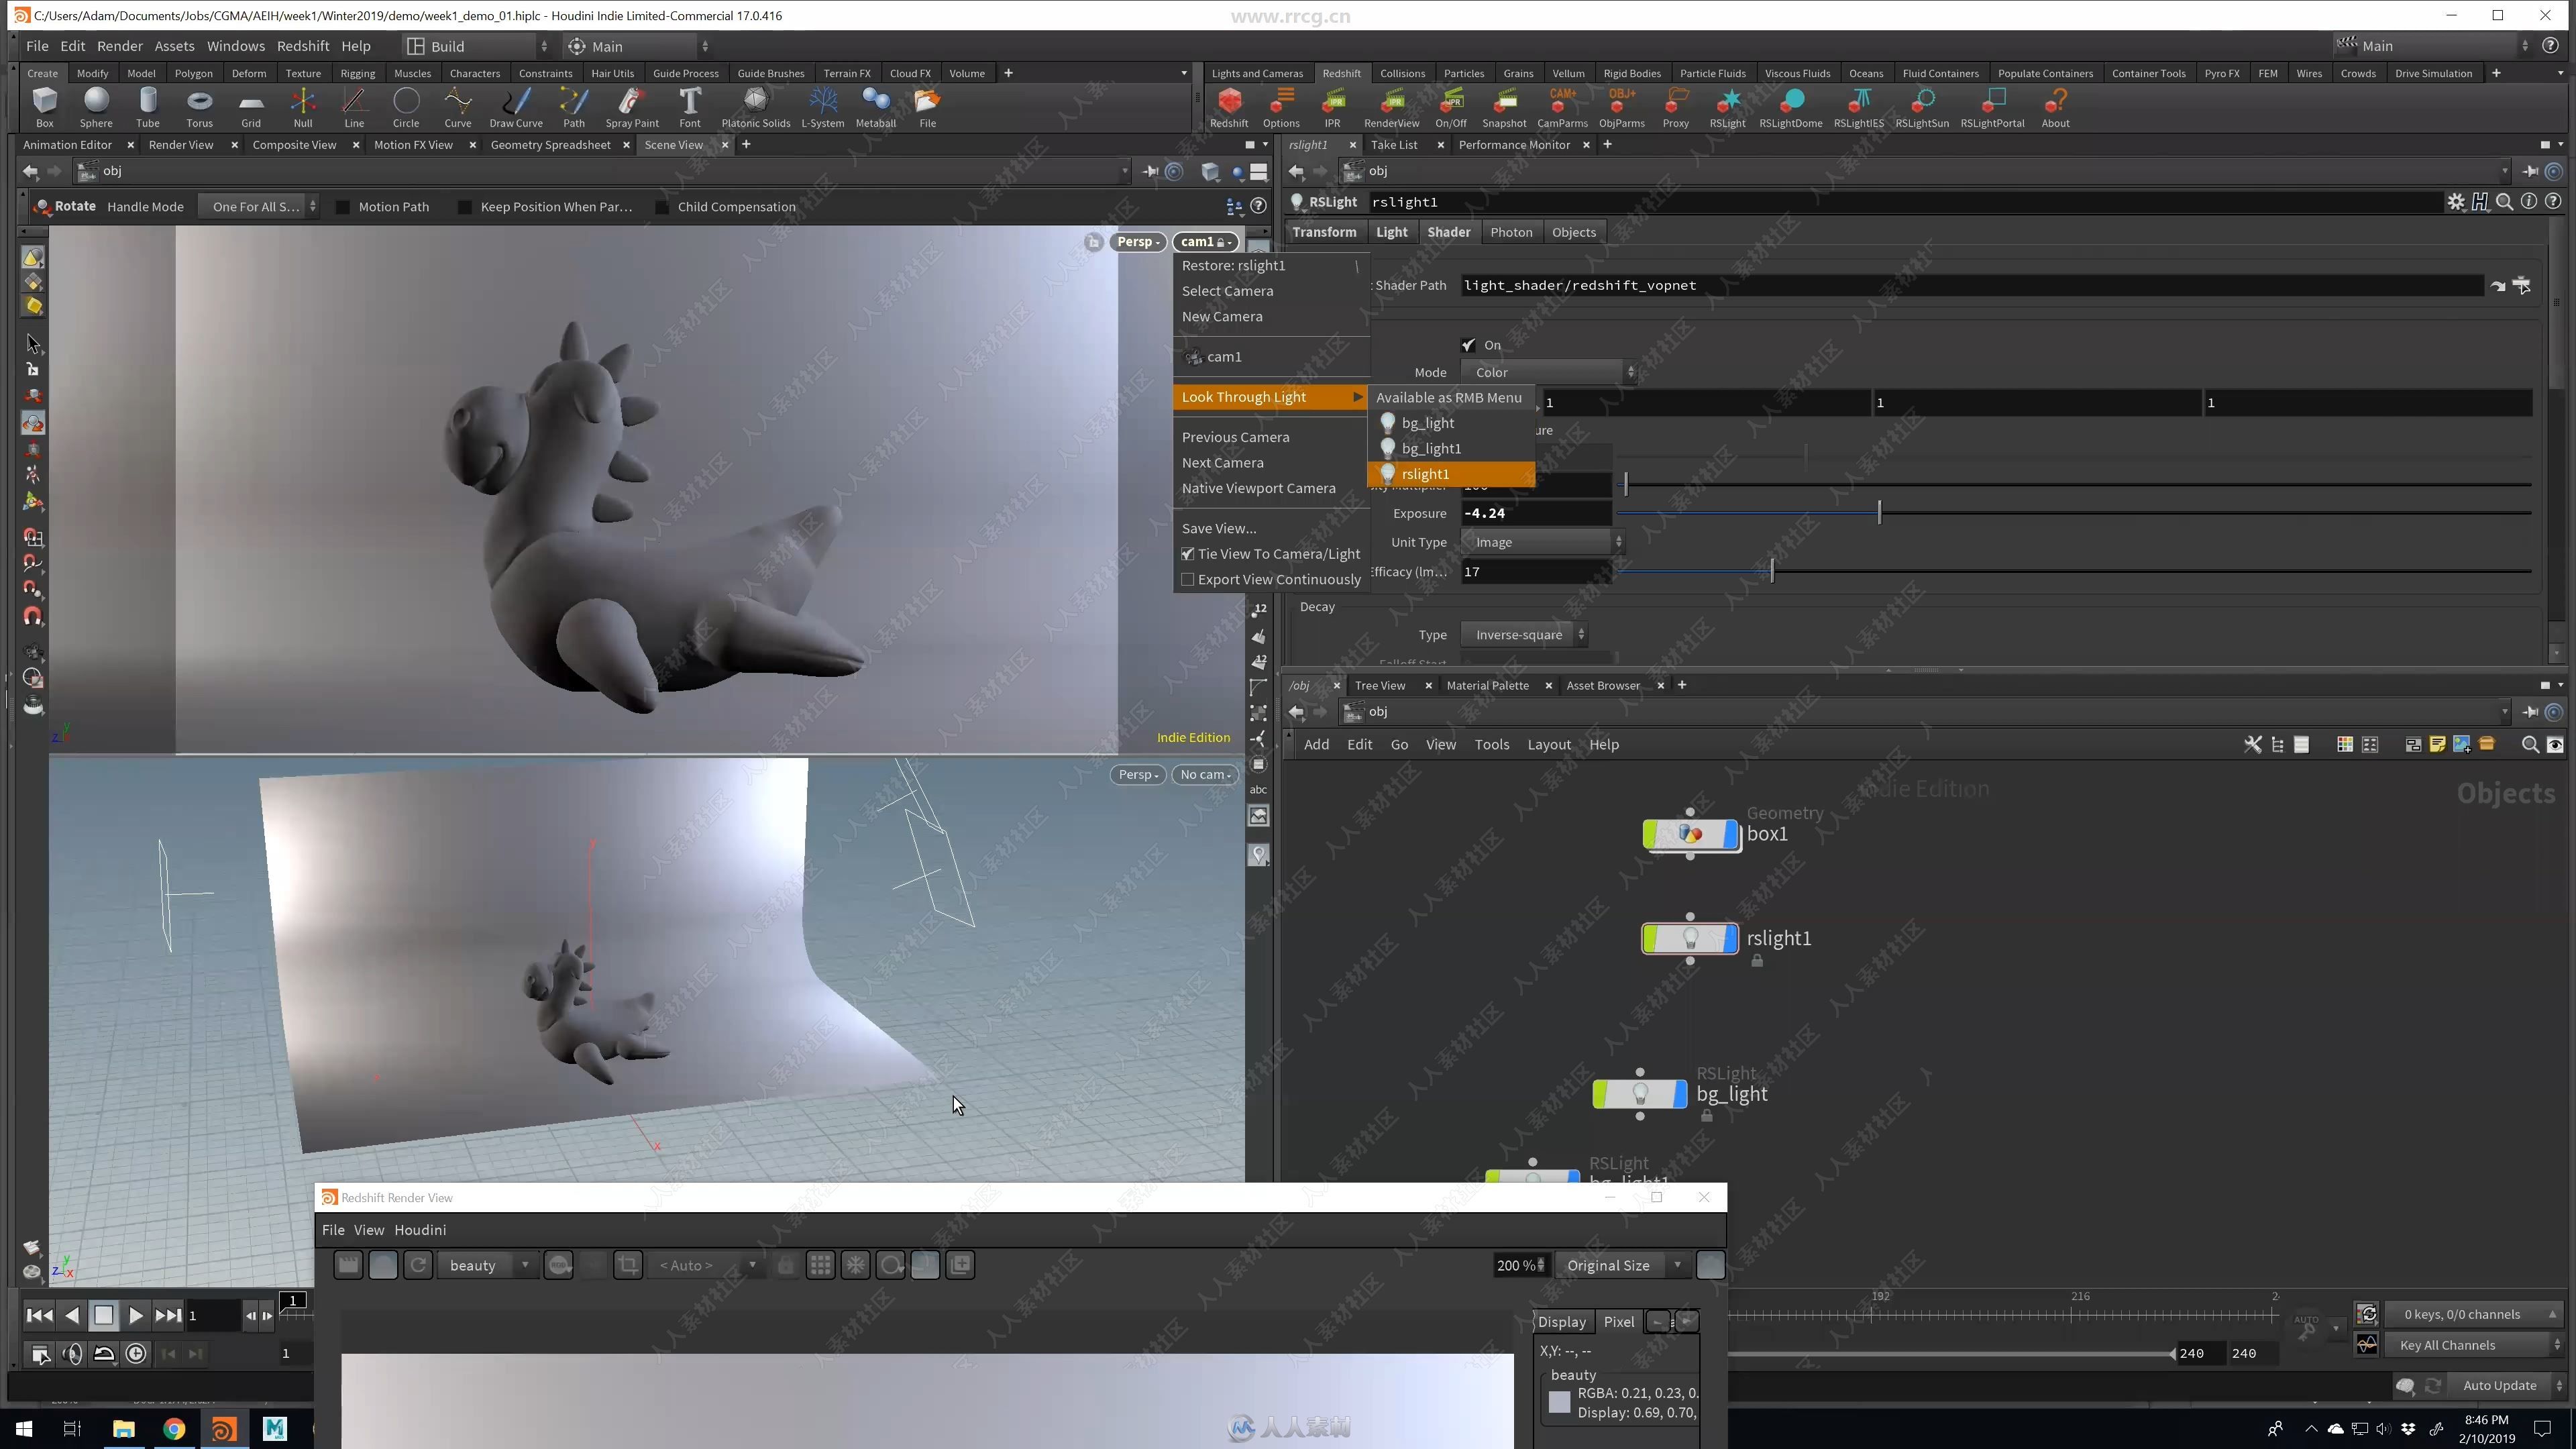Viewport: 2576px width, 1449px height.
Task: Adjust the Exposure slider handle
Action: (1879, 513)
